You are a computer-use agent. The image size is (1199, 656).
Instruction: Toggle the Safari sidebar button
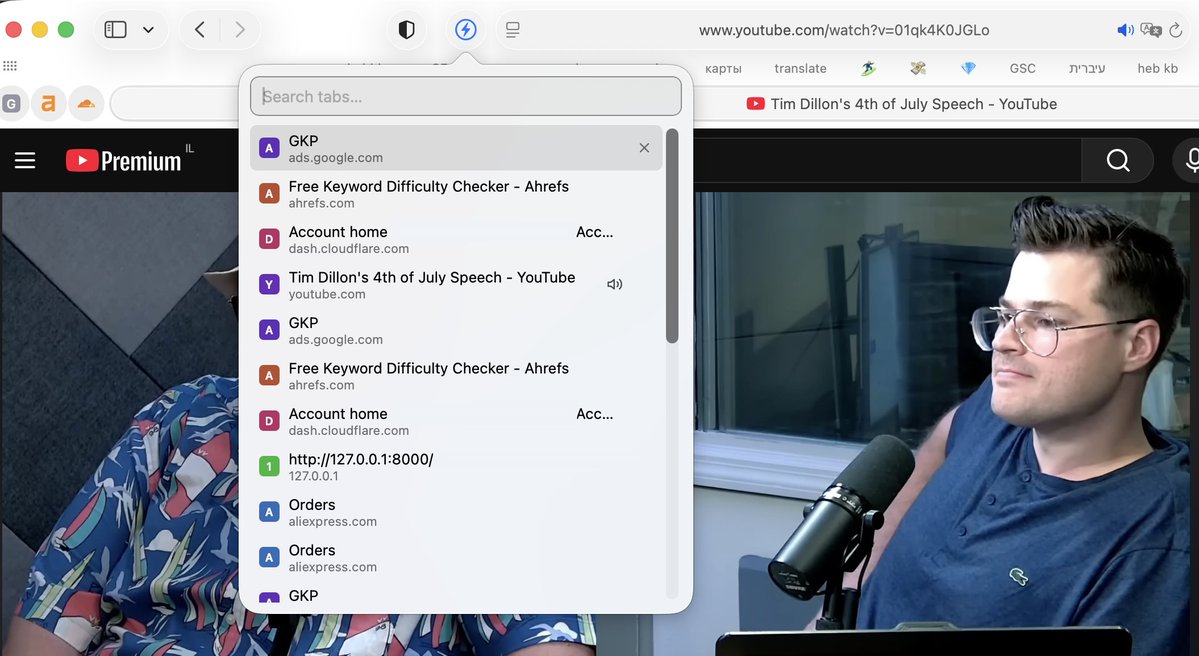[115, 30]
